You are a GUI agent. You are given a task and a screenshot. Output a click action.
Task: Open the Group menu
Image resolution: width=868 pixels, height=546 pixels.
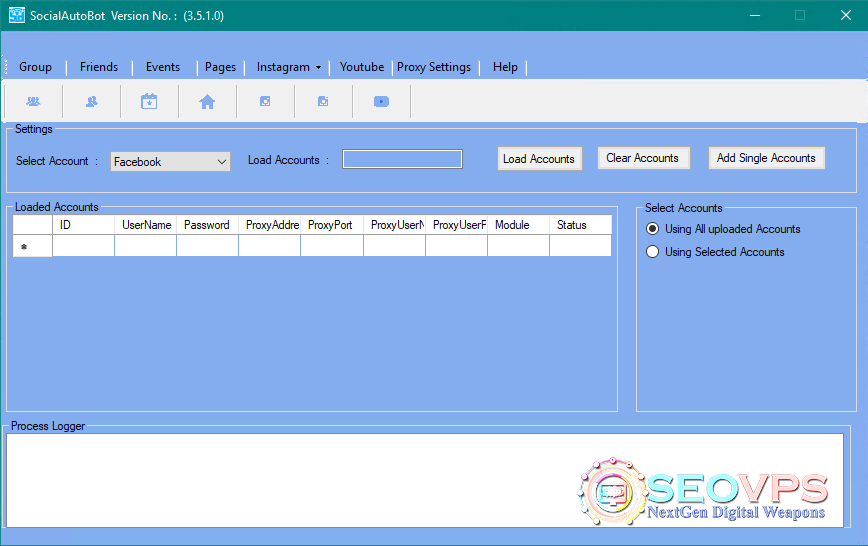click(35, 67)
